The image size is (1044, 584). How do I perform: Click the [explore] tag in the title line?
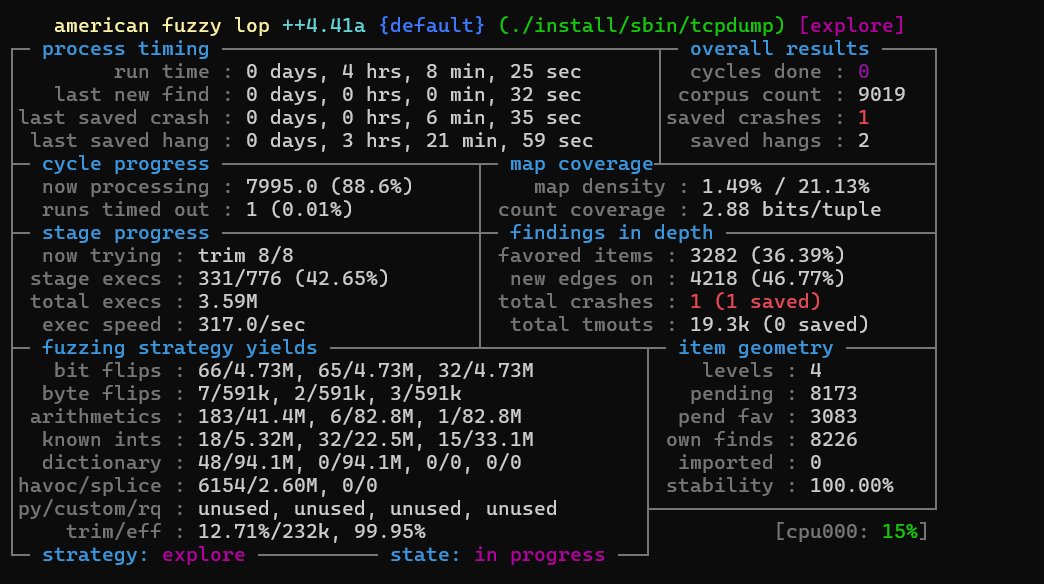852,26
